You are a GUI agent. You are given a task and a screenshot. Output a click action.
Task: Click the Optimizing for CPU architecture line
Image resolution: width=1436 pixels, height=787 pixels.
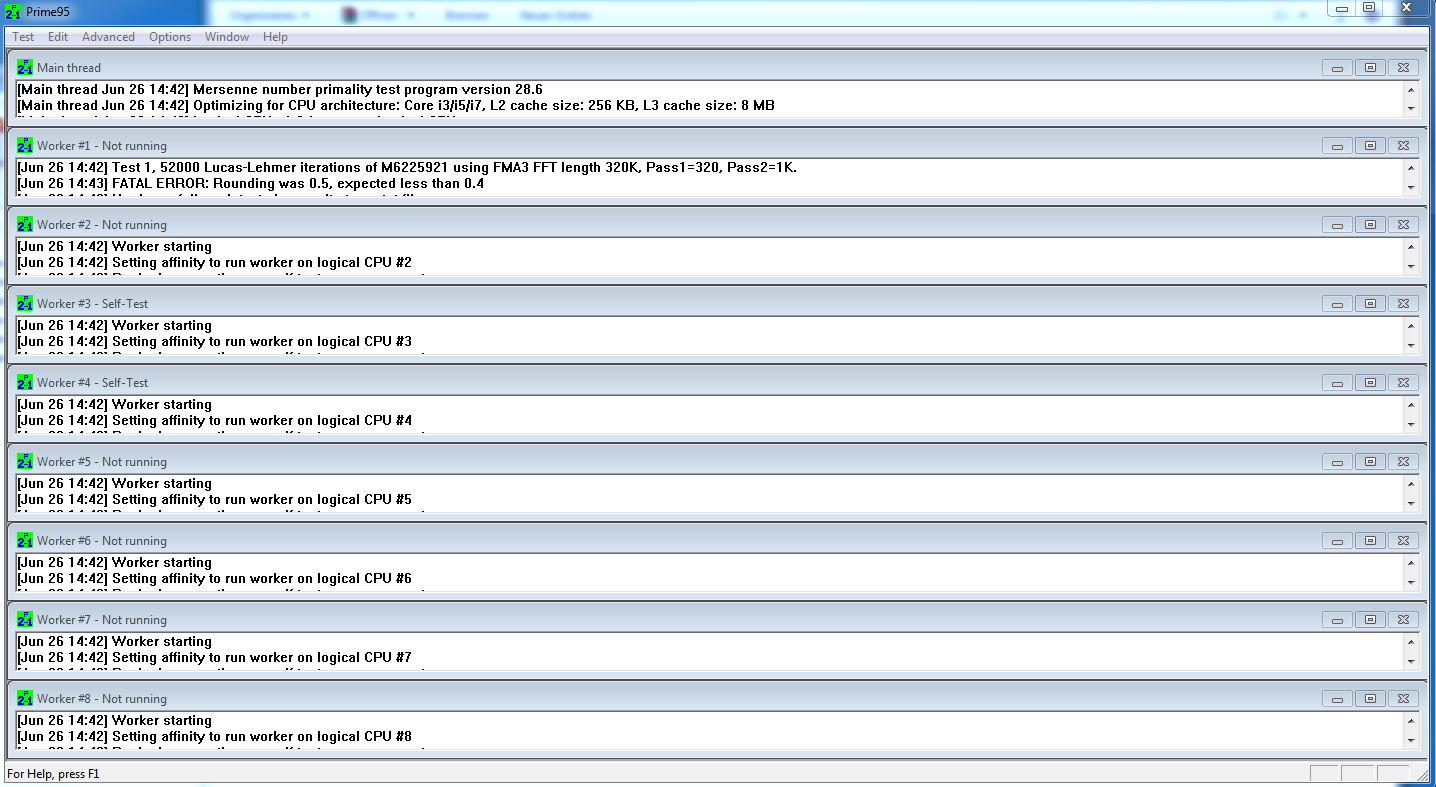396,106
